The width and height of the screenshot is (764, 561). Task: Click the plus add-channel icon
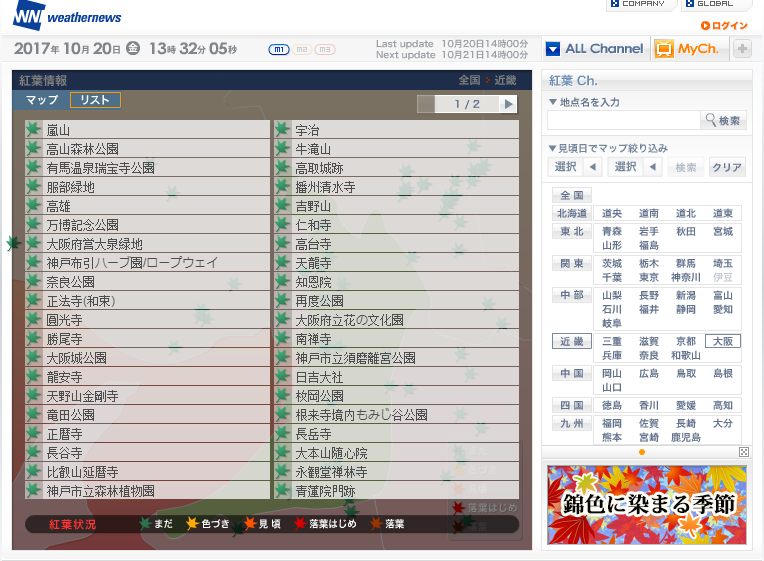click(742, 49)
